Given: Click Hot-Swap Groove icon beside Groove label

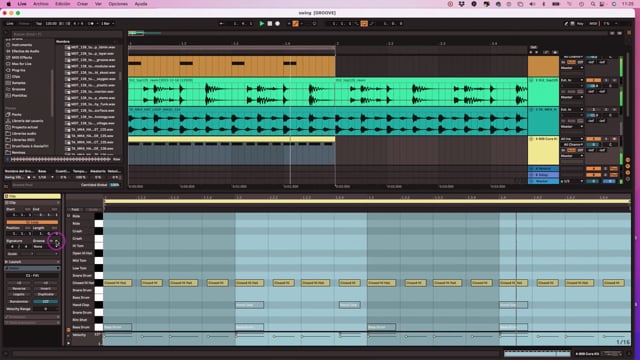Looking at the screenshot, I should tap(51, 241).
